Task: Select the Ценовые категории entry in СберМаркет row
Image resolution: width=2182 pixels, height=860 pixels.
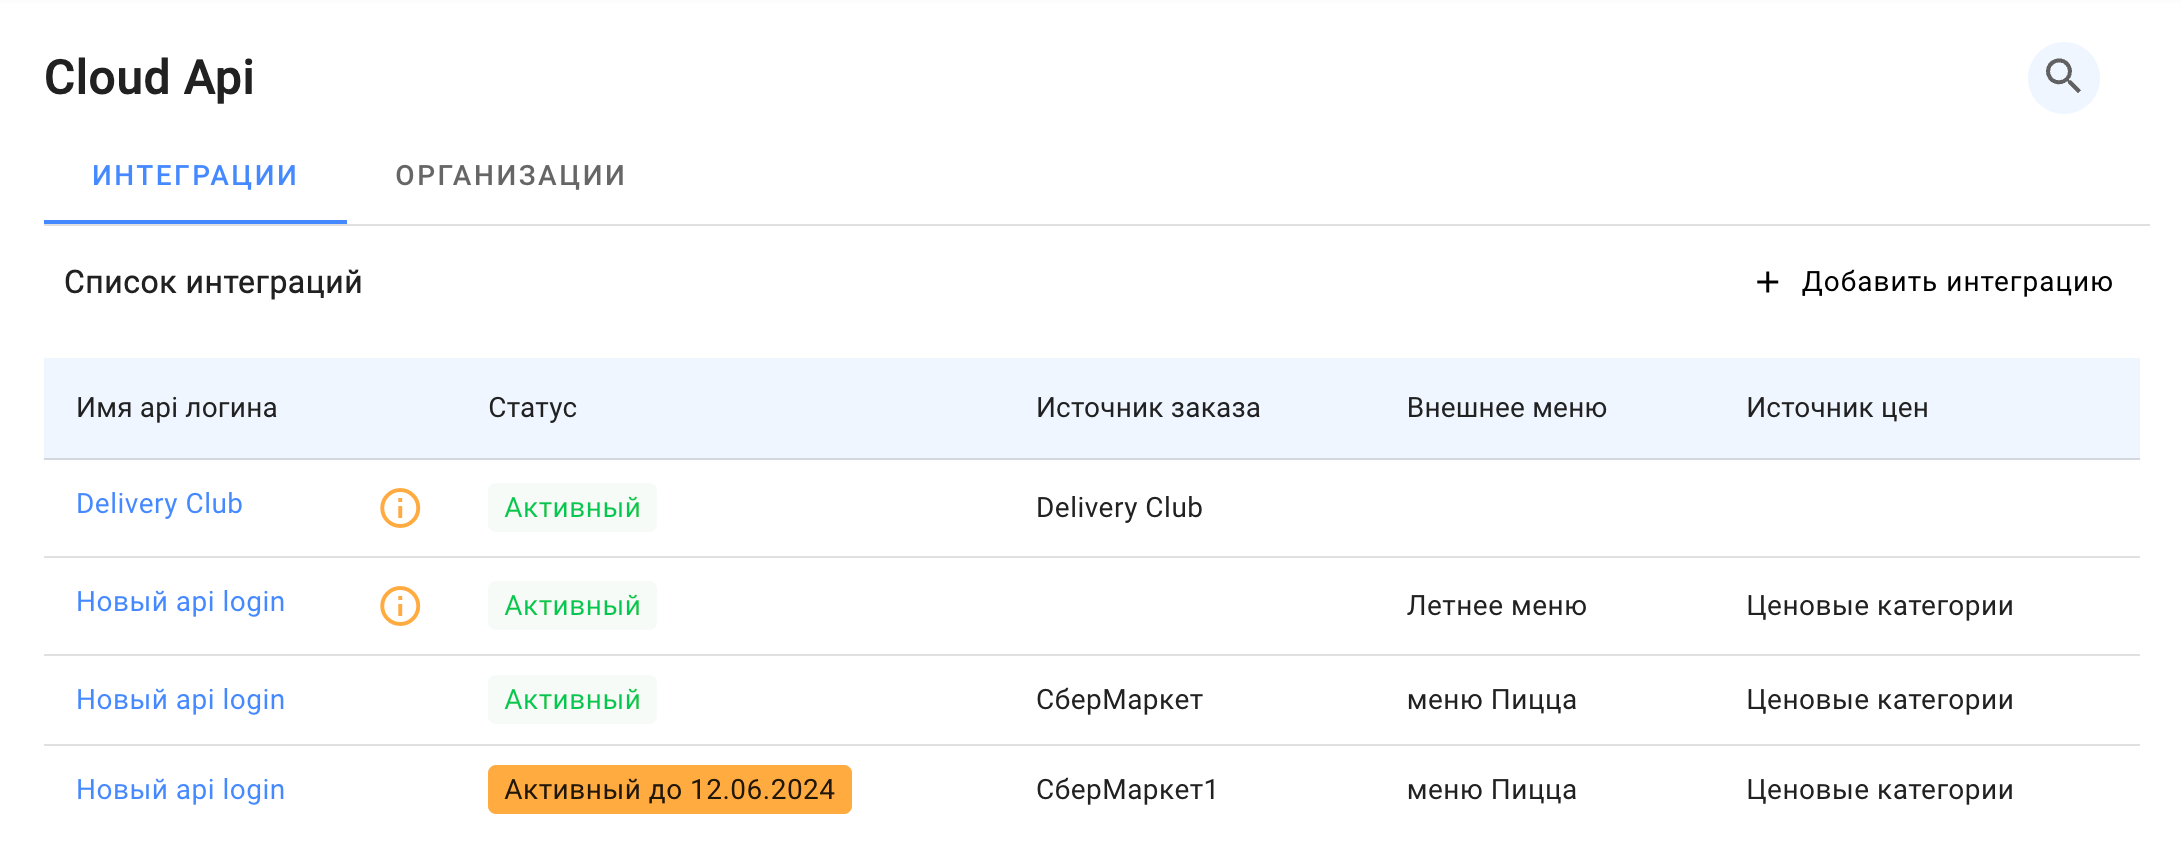Action: tap(1878, 699)
